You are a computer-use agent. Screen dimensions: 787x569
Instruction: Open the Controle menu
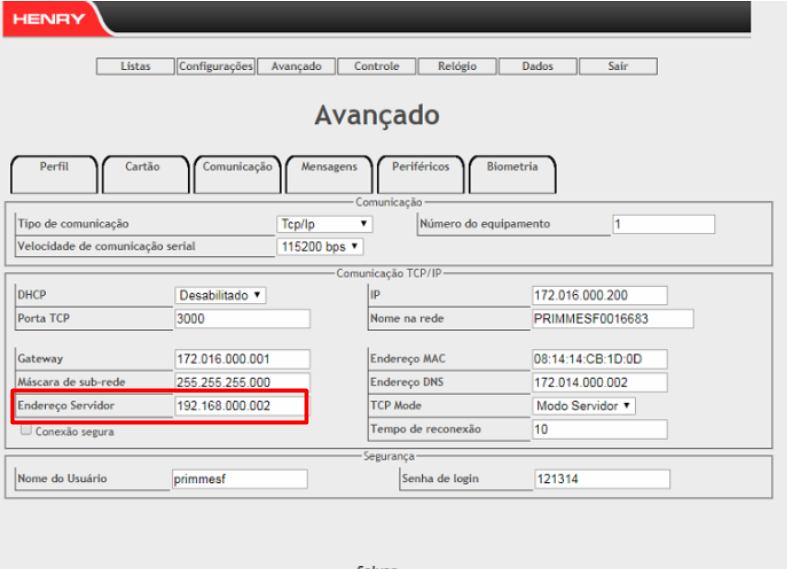coord(376,66)
